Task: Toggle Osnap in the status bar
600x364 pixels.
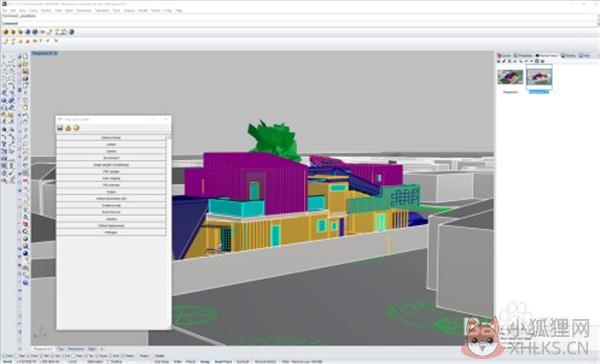Action: click(x=205, y=361)
